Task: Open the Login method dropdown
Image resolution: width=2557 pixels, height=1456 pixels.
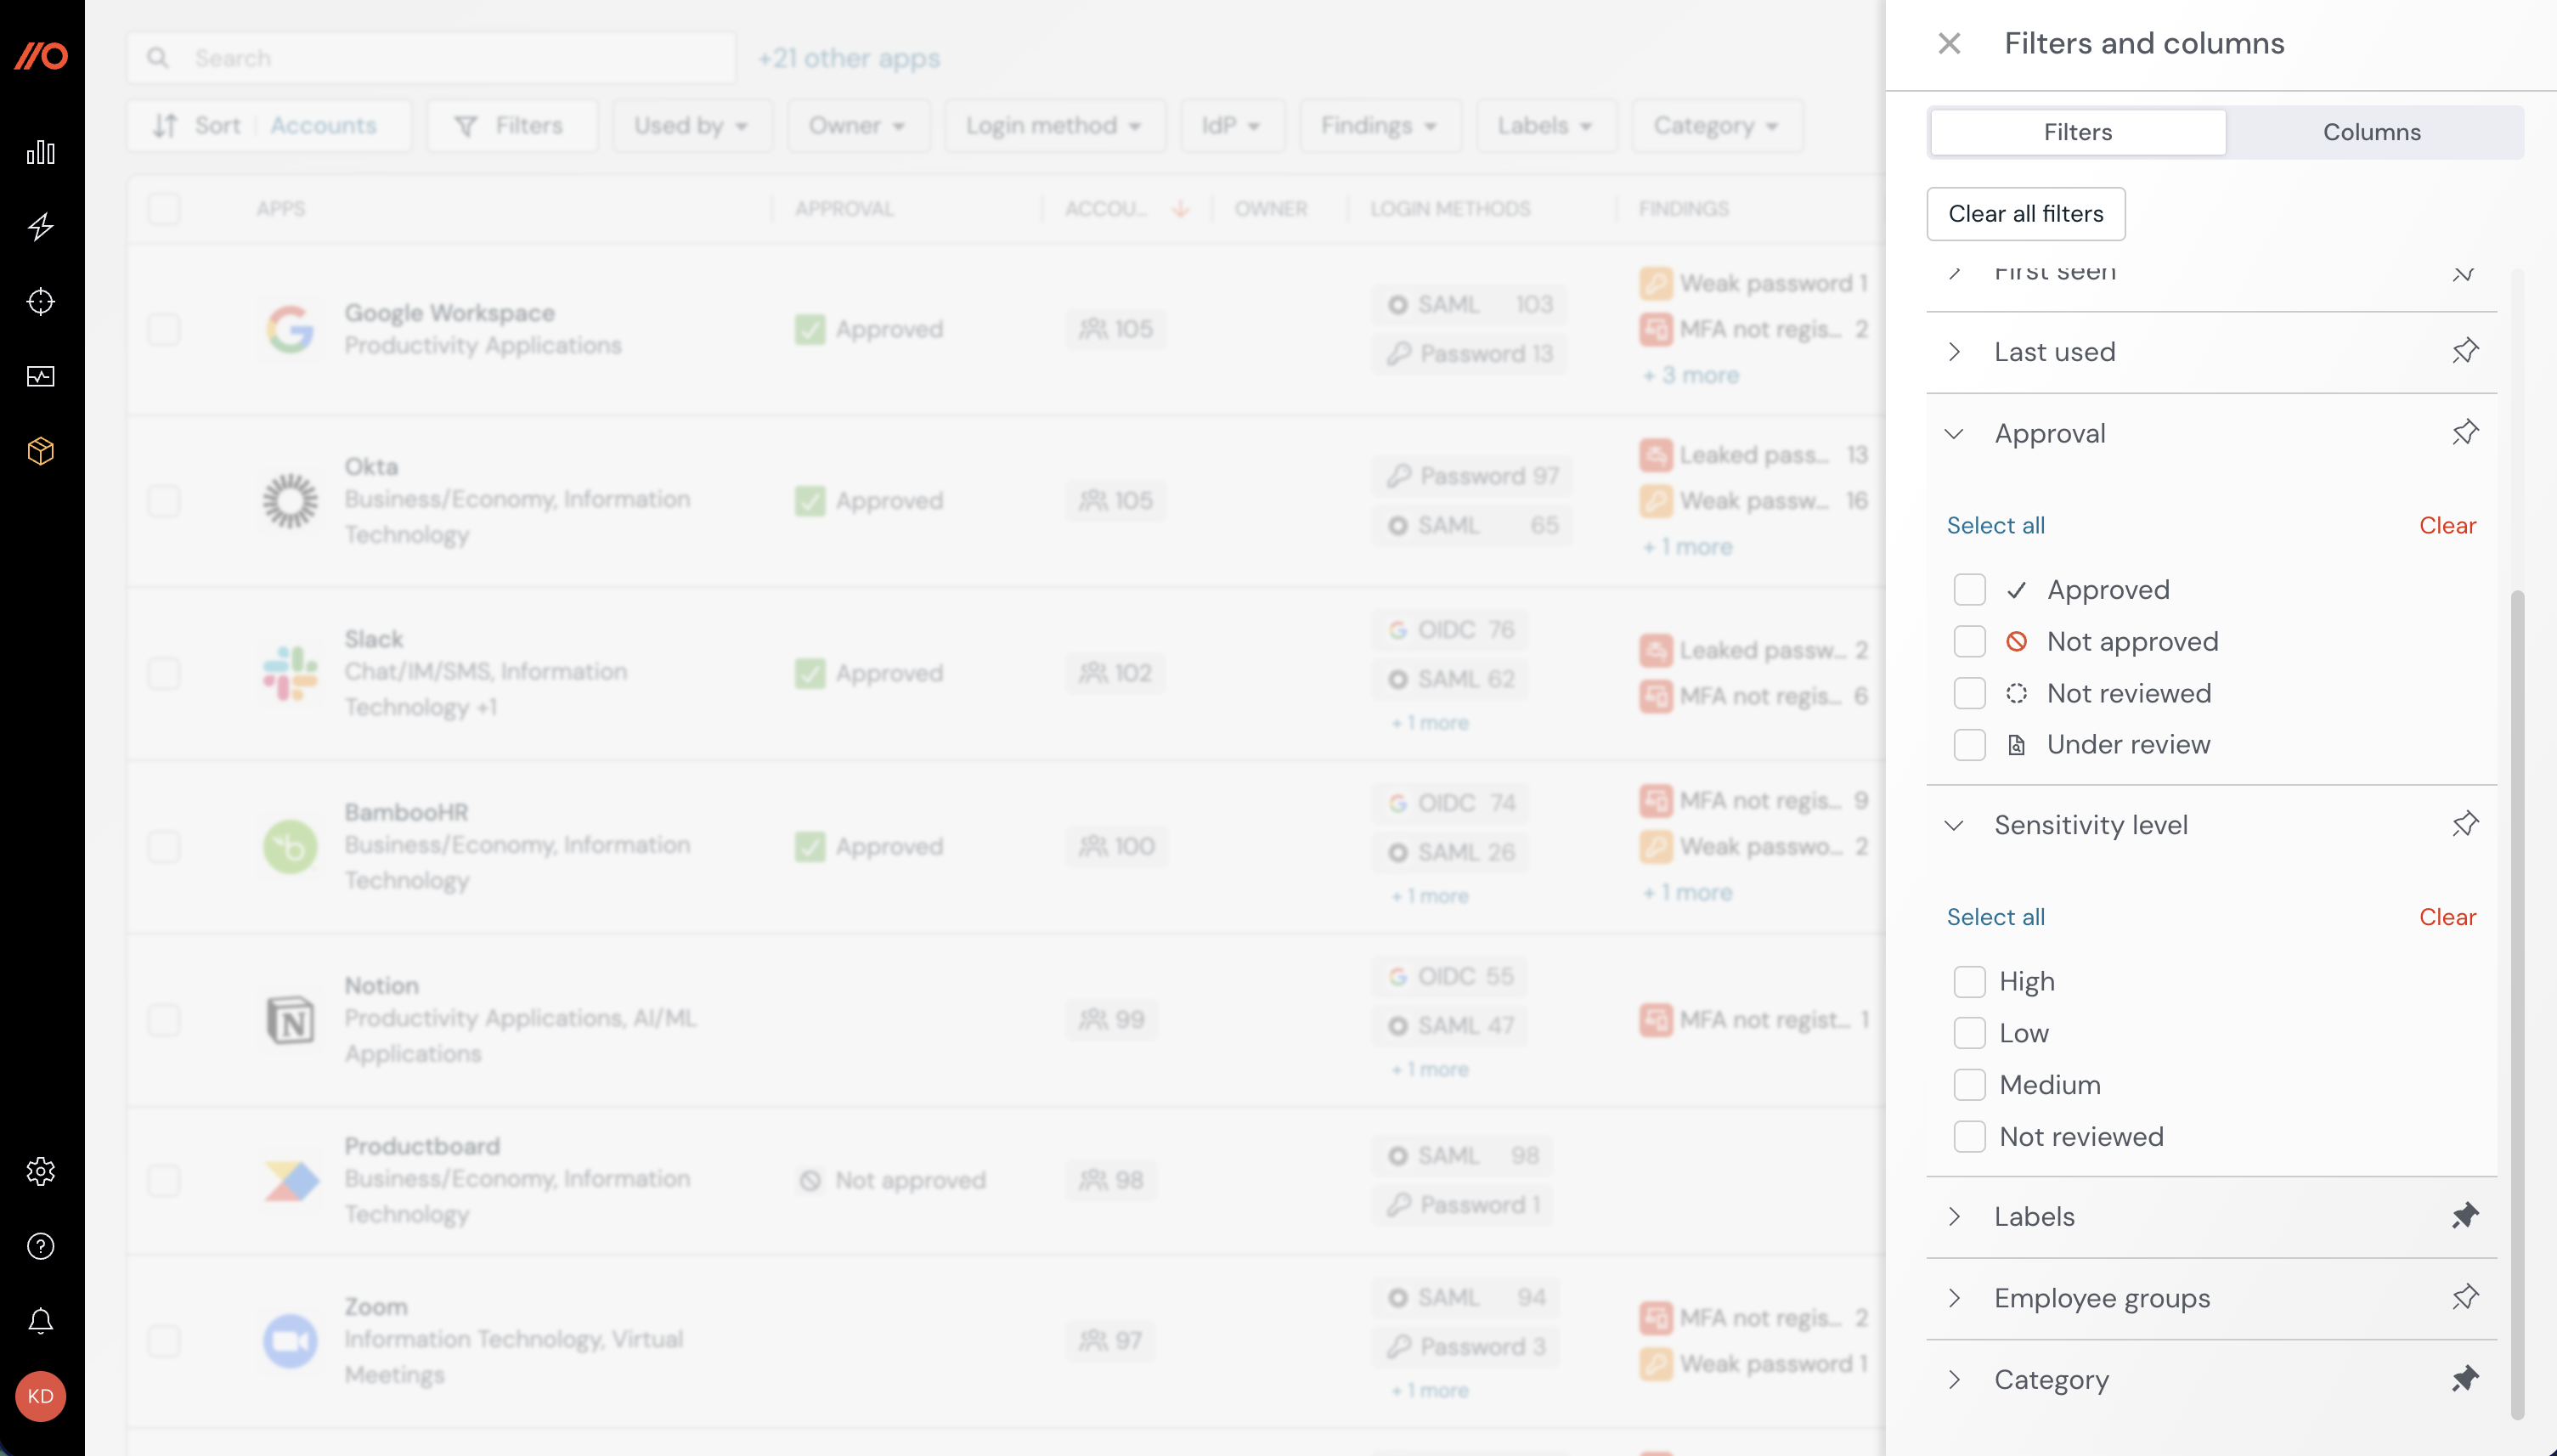Action: pyautogui.click(x=1055, y=126)
